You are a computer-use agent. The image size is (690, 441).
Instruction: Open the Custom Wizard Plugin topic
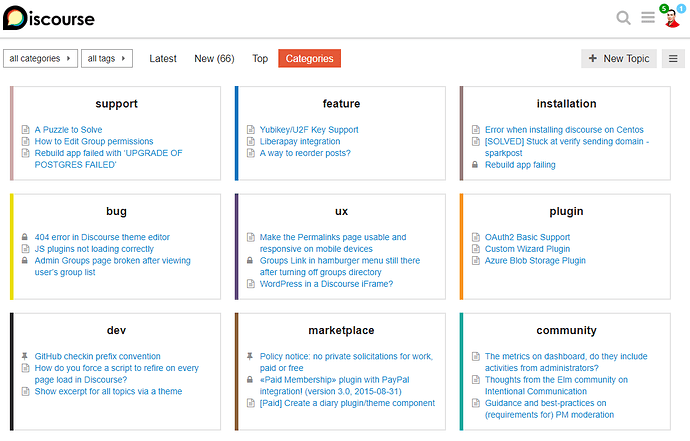tap(527, 249)
